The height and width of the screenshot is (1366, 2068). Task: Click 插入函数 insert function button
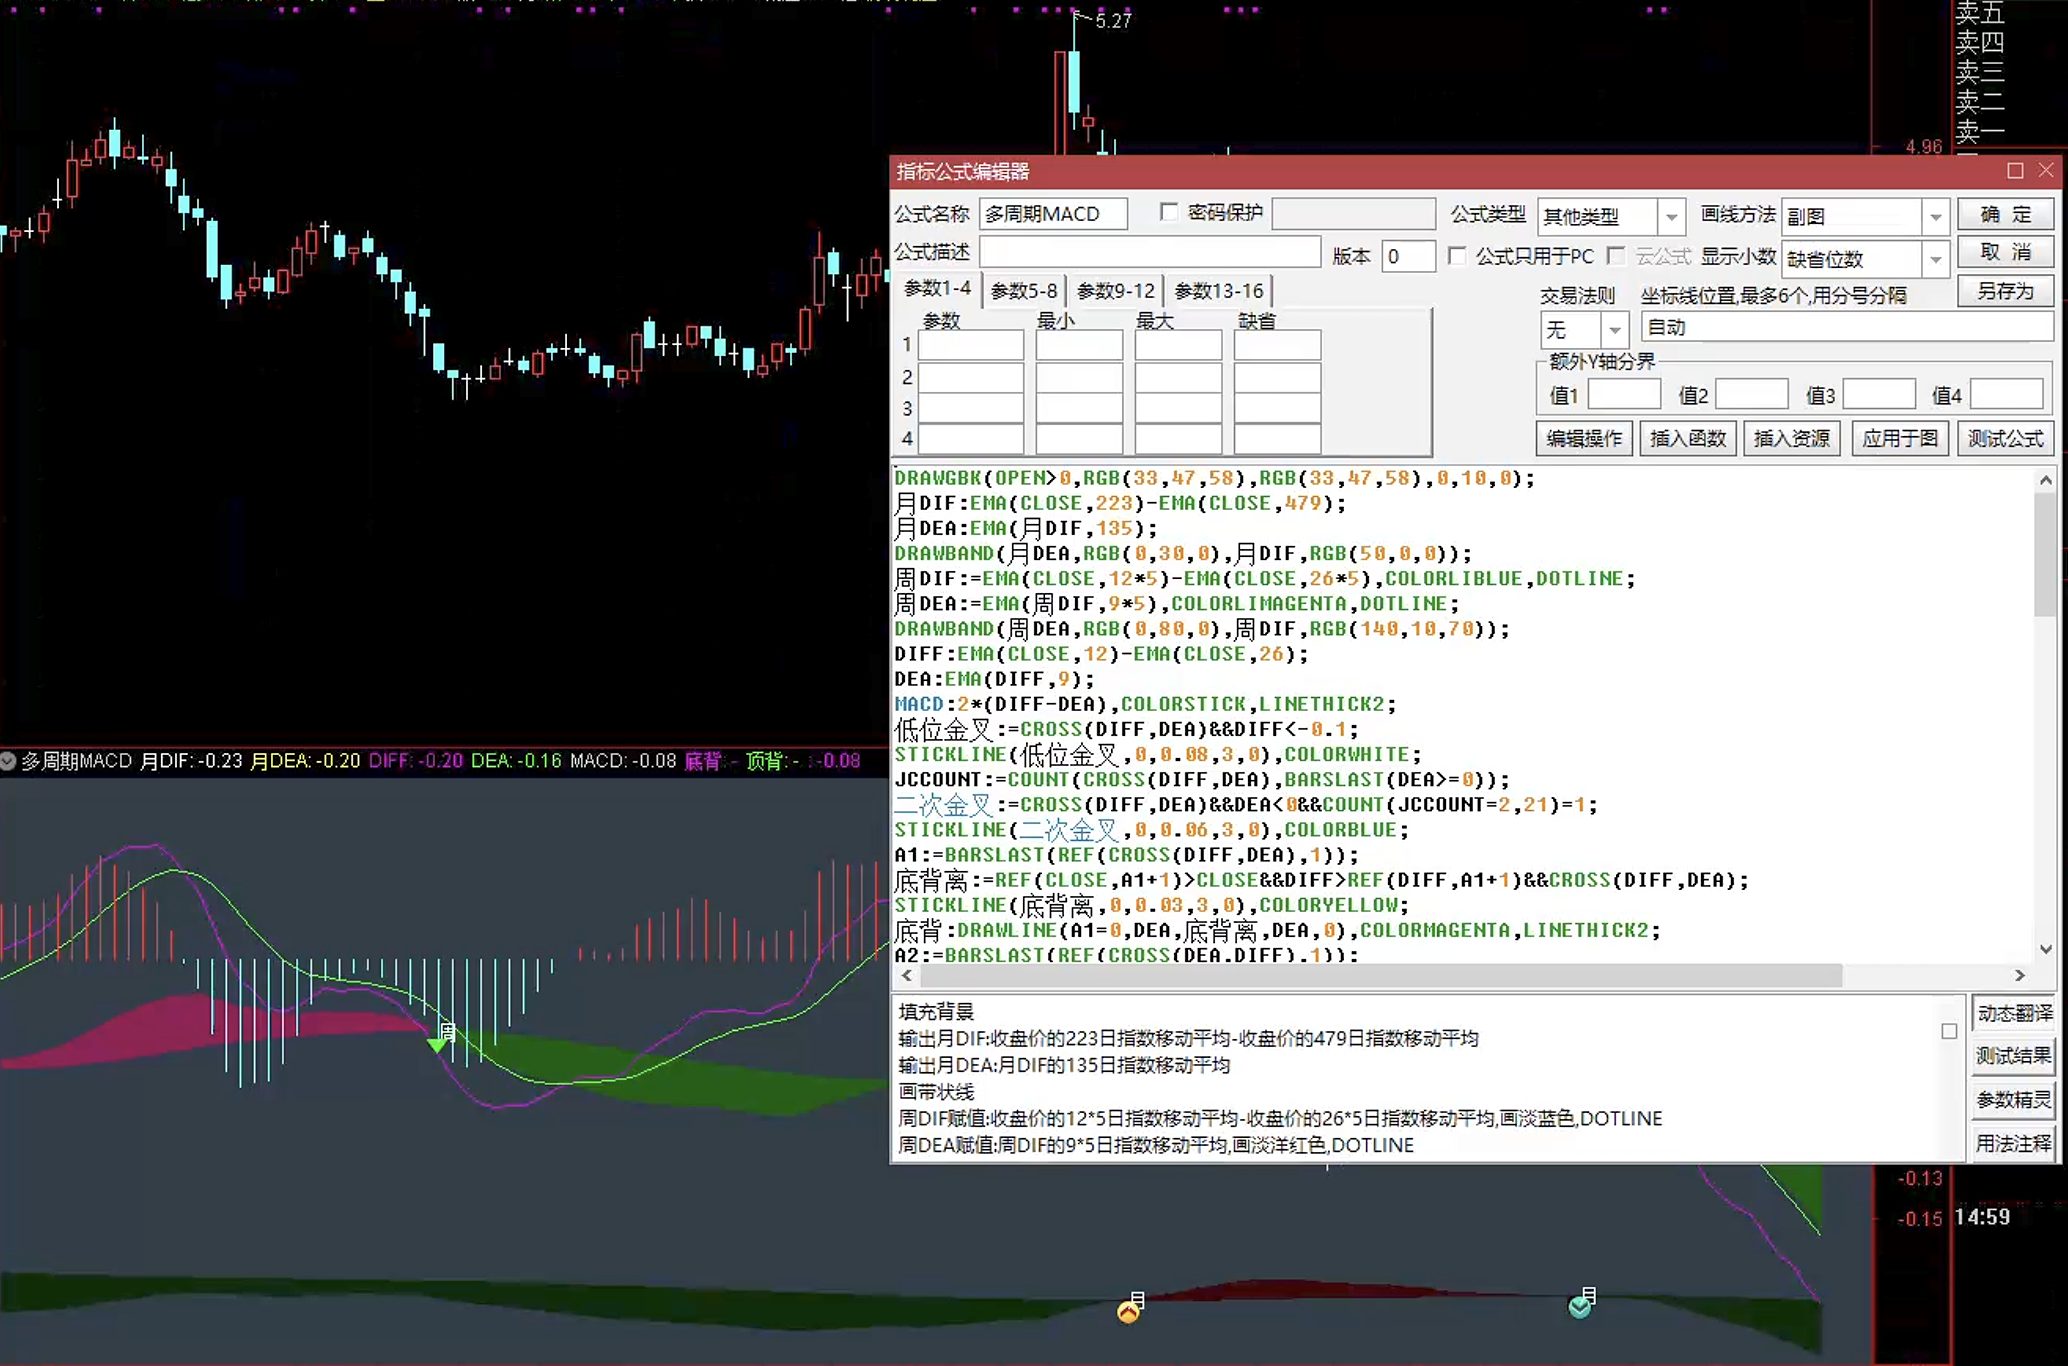[1688, 438]
